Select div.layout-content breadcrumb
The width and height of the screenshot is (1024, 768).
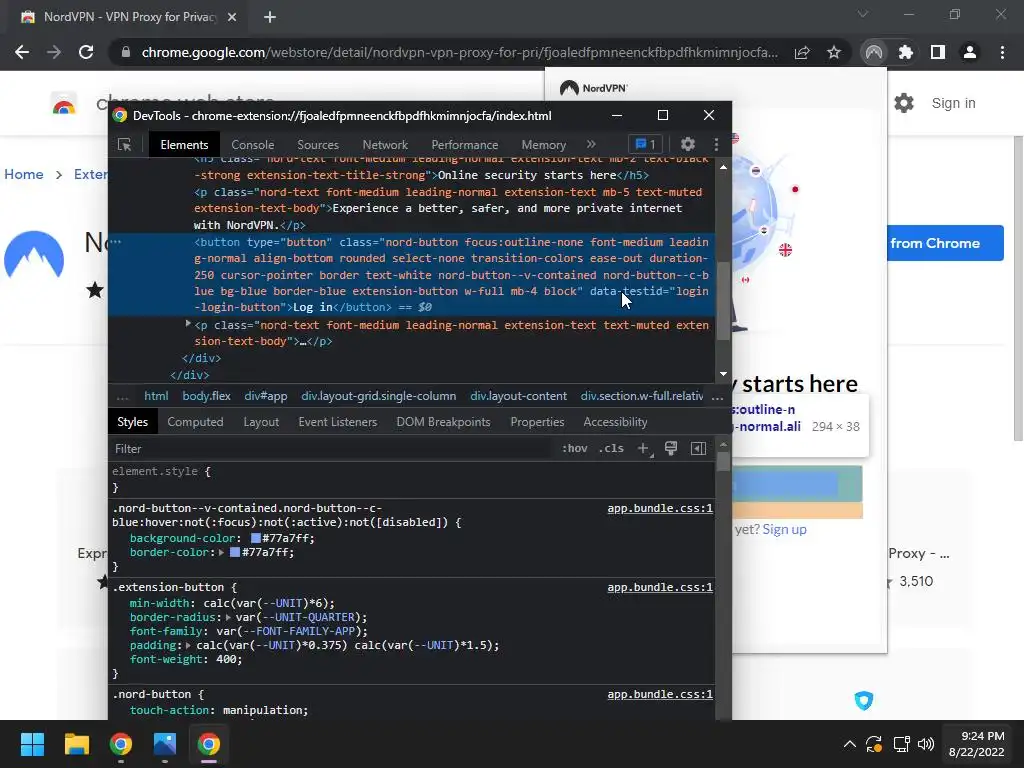[x=519, y=396]
